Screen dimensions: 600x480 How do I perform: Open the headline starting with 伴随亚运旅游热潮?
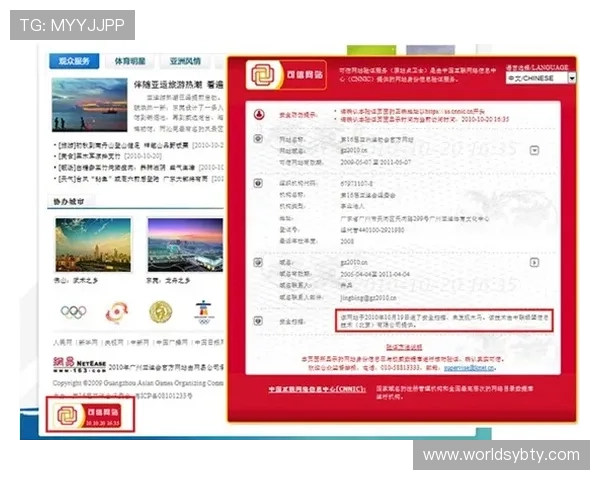point(178,85)
